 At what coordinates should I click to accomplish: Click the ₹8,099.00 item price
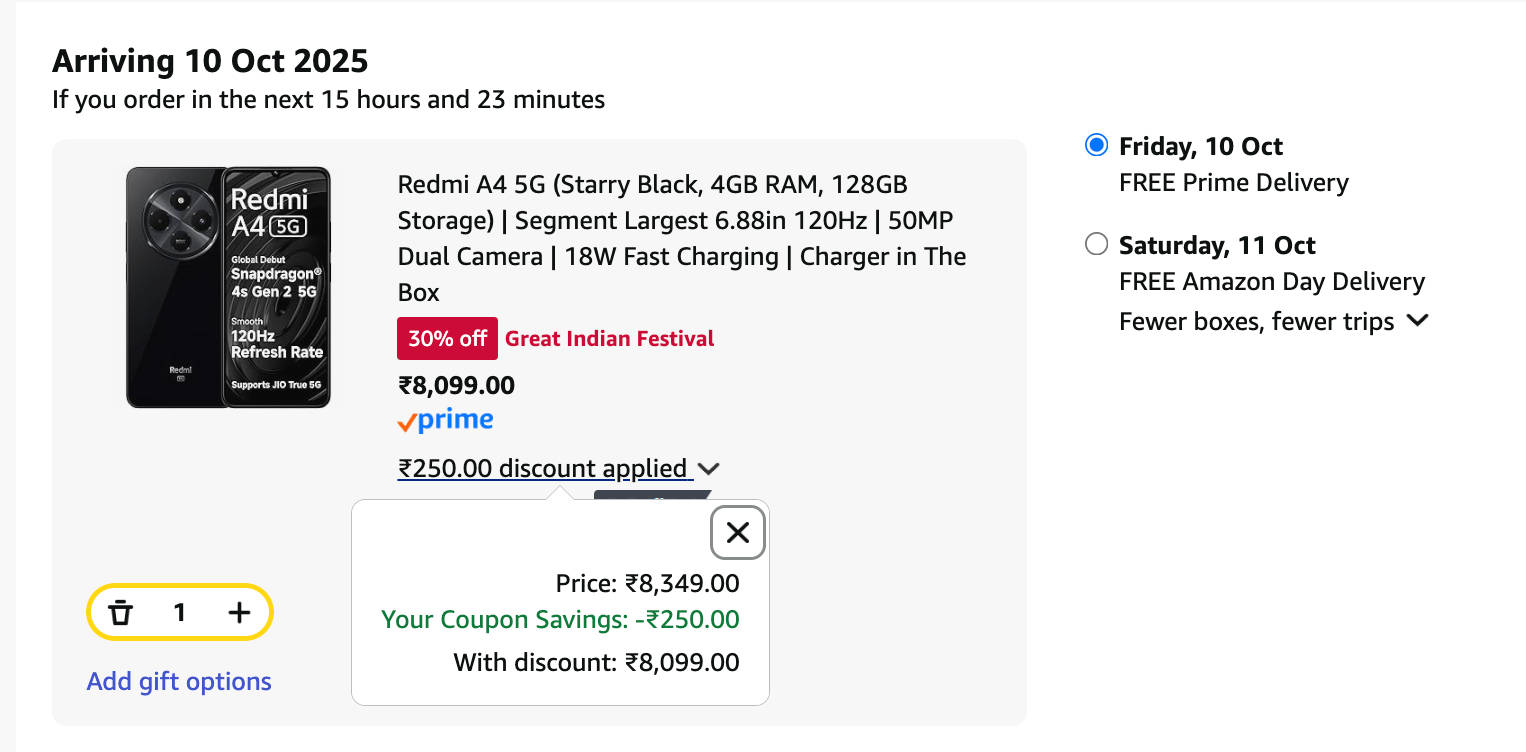coord(457,386)
